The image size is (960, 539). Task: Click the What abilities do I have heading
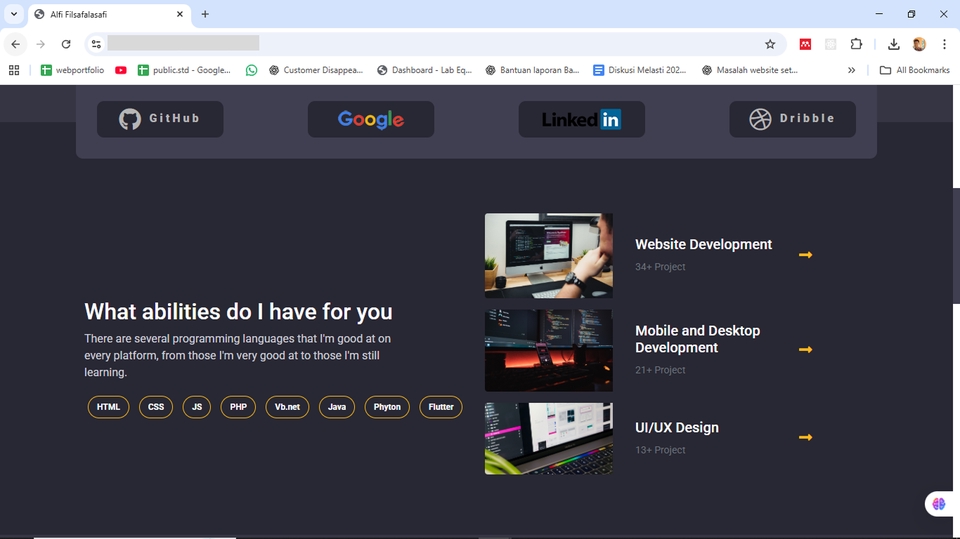point(238,312)
